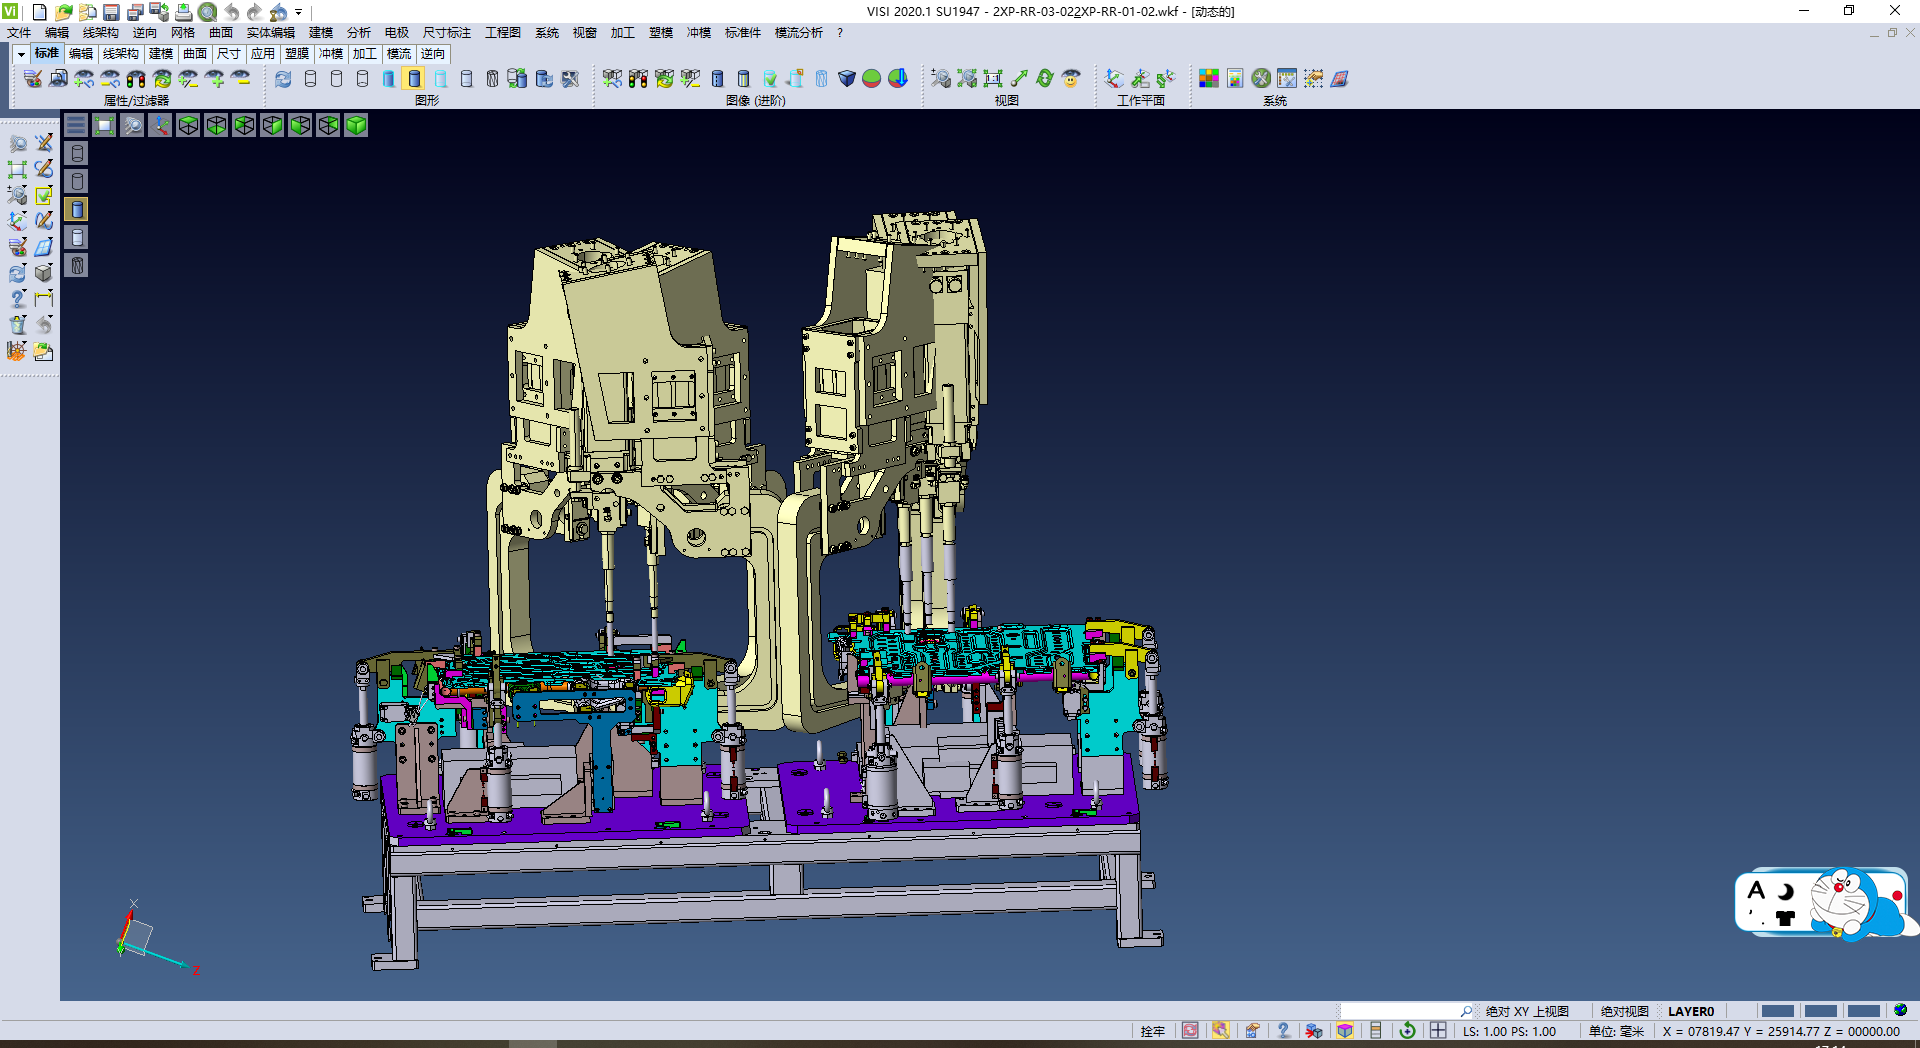Select the color palette icon in 系统 group
Image resolution: width=1920 pixels, height=1048 pixels.
point(1209,78)
